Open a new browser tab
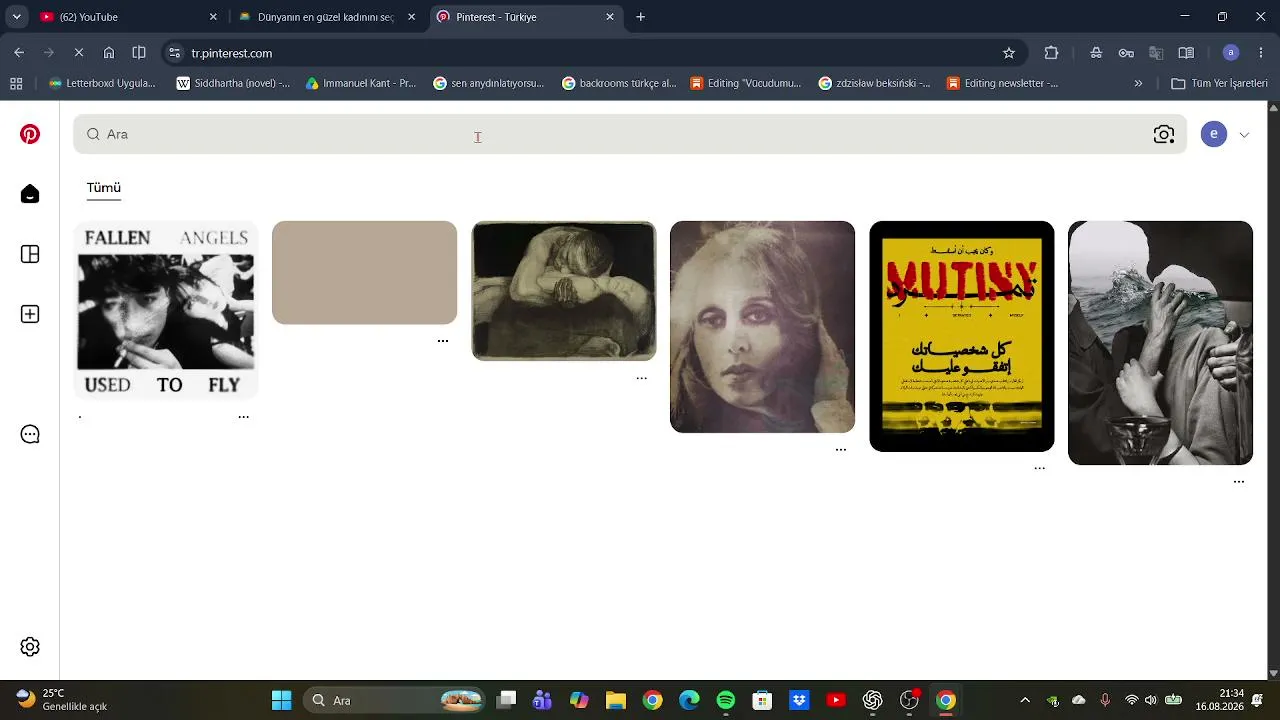Screen dimensions: 1280x720 641,17
